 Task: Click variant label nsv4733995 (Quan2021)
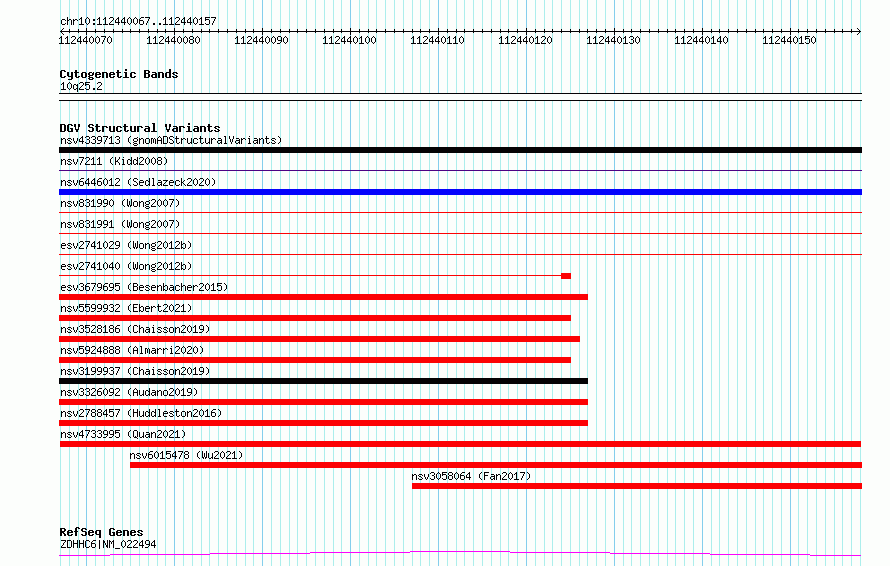123,434
